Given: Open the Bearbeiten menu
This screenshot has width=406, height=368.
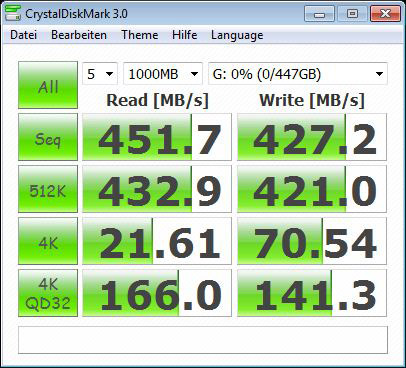Looking at the screenshot, I should (79, 35).
